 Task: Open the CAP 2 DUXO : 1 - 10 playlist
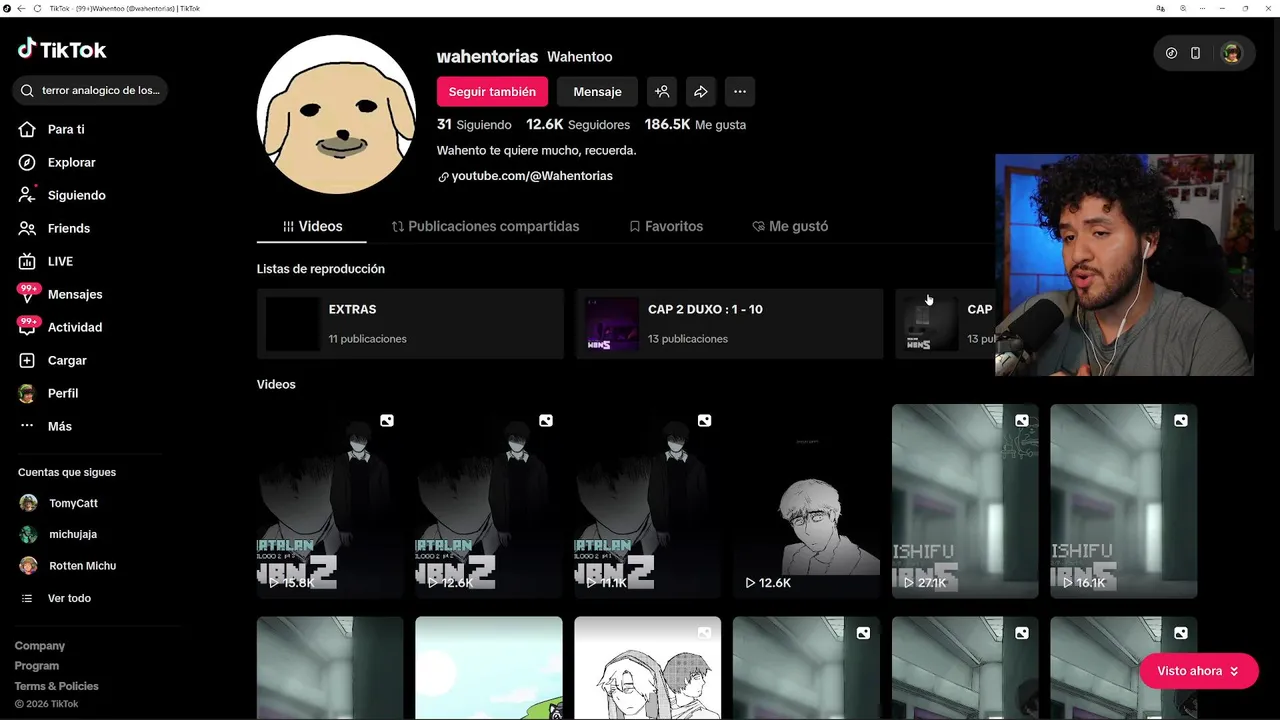[x=729, y=324]
